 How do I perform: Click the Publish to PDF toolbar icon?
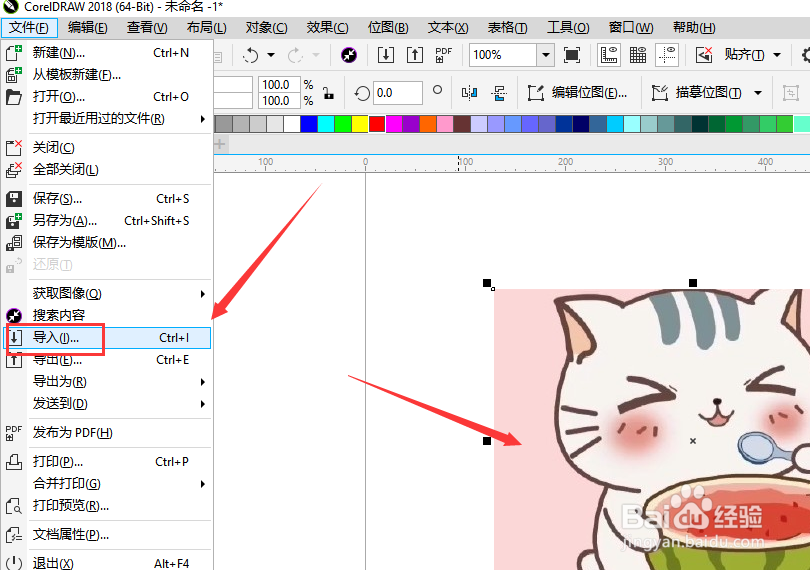[x=443, y=55]
